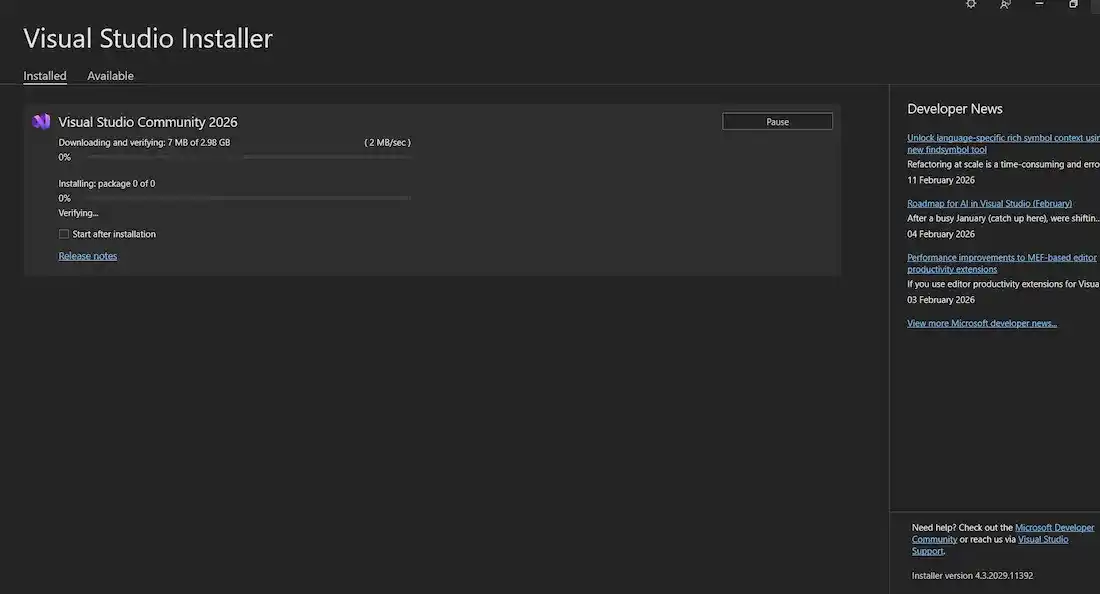
Task: Open the Release notes link
Action: (88, 256)
